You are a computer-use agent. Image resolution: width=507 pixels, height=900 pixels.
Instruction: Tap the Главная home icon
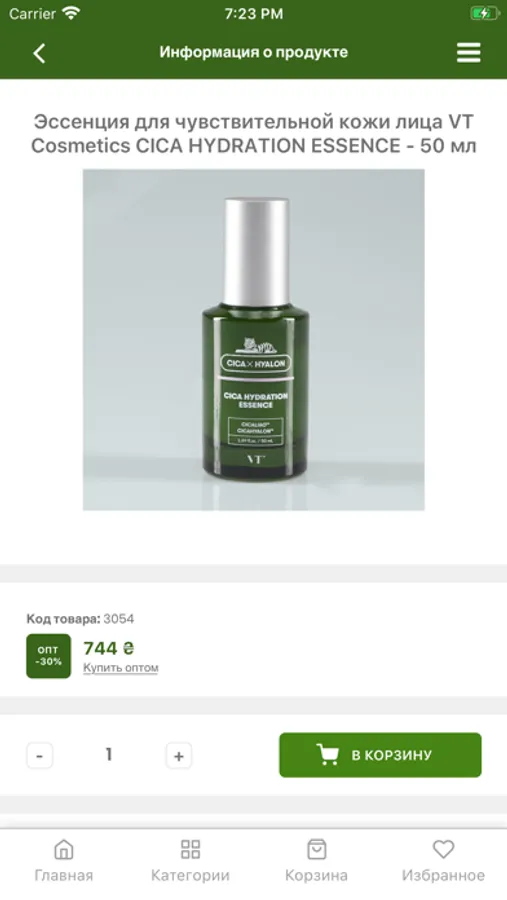[64, 849]
